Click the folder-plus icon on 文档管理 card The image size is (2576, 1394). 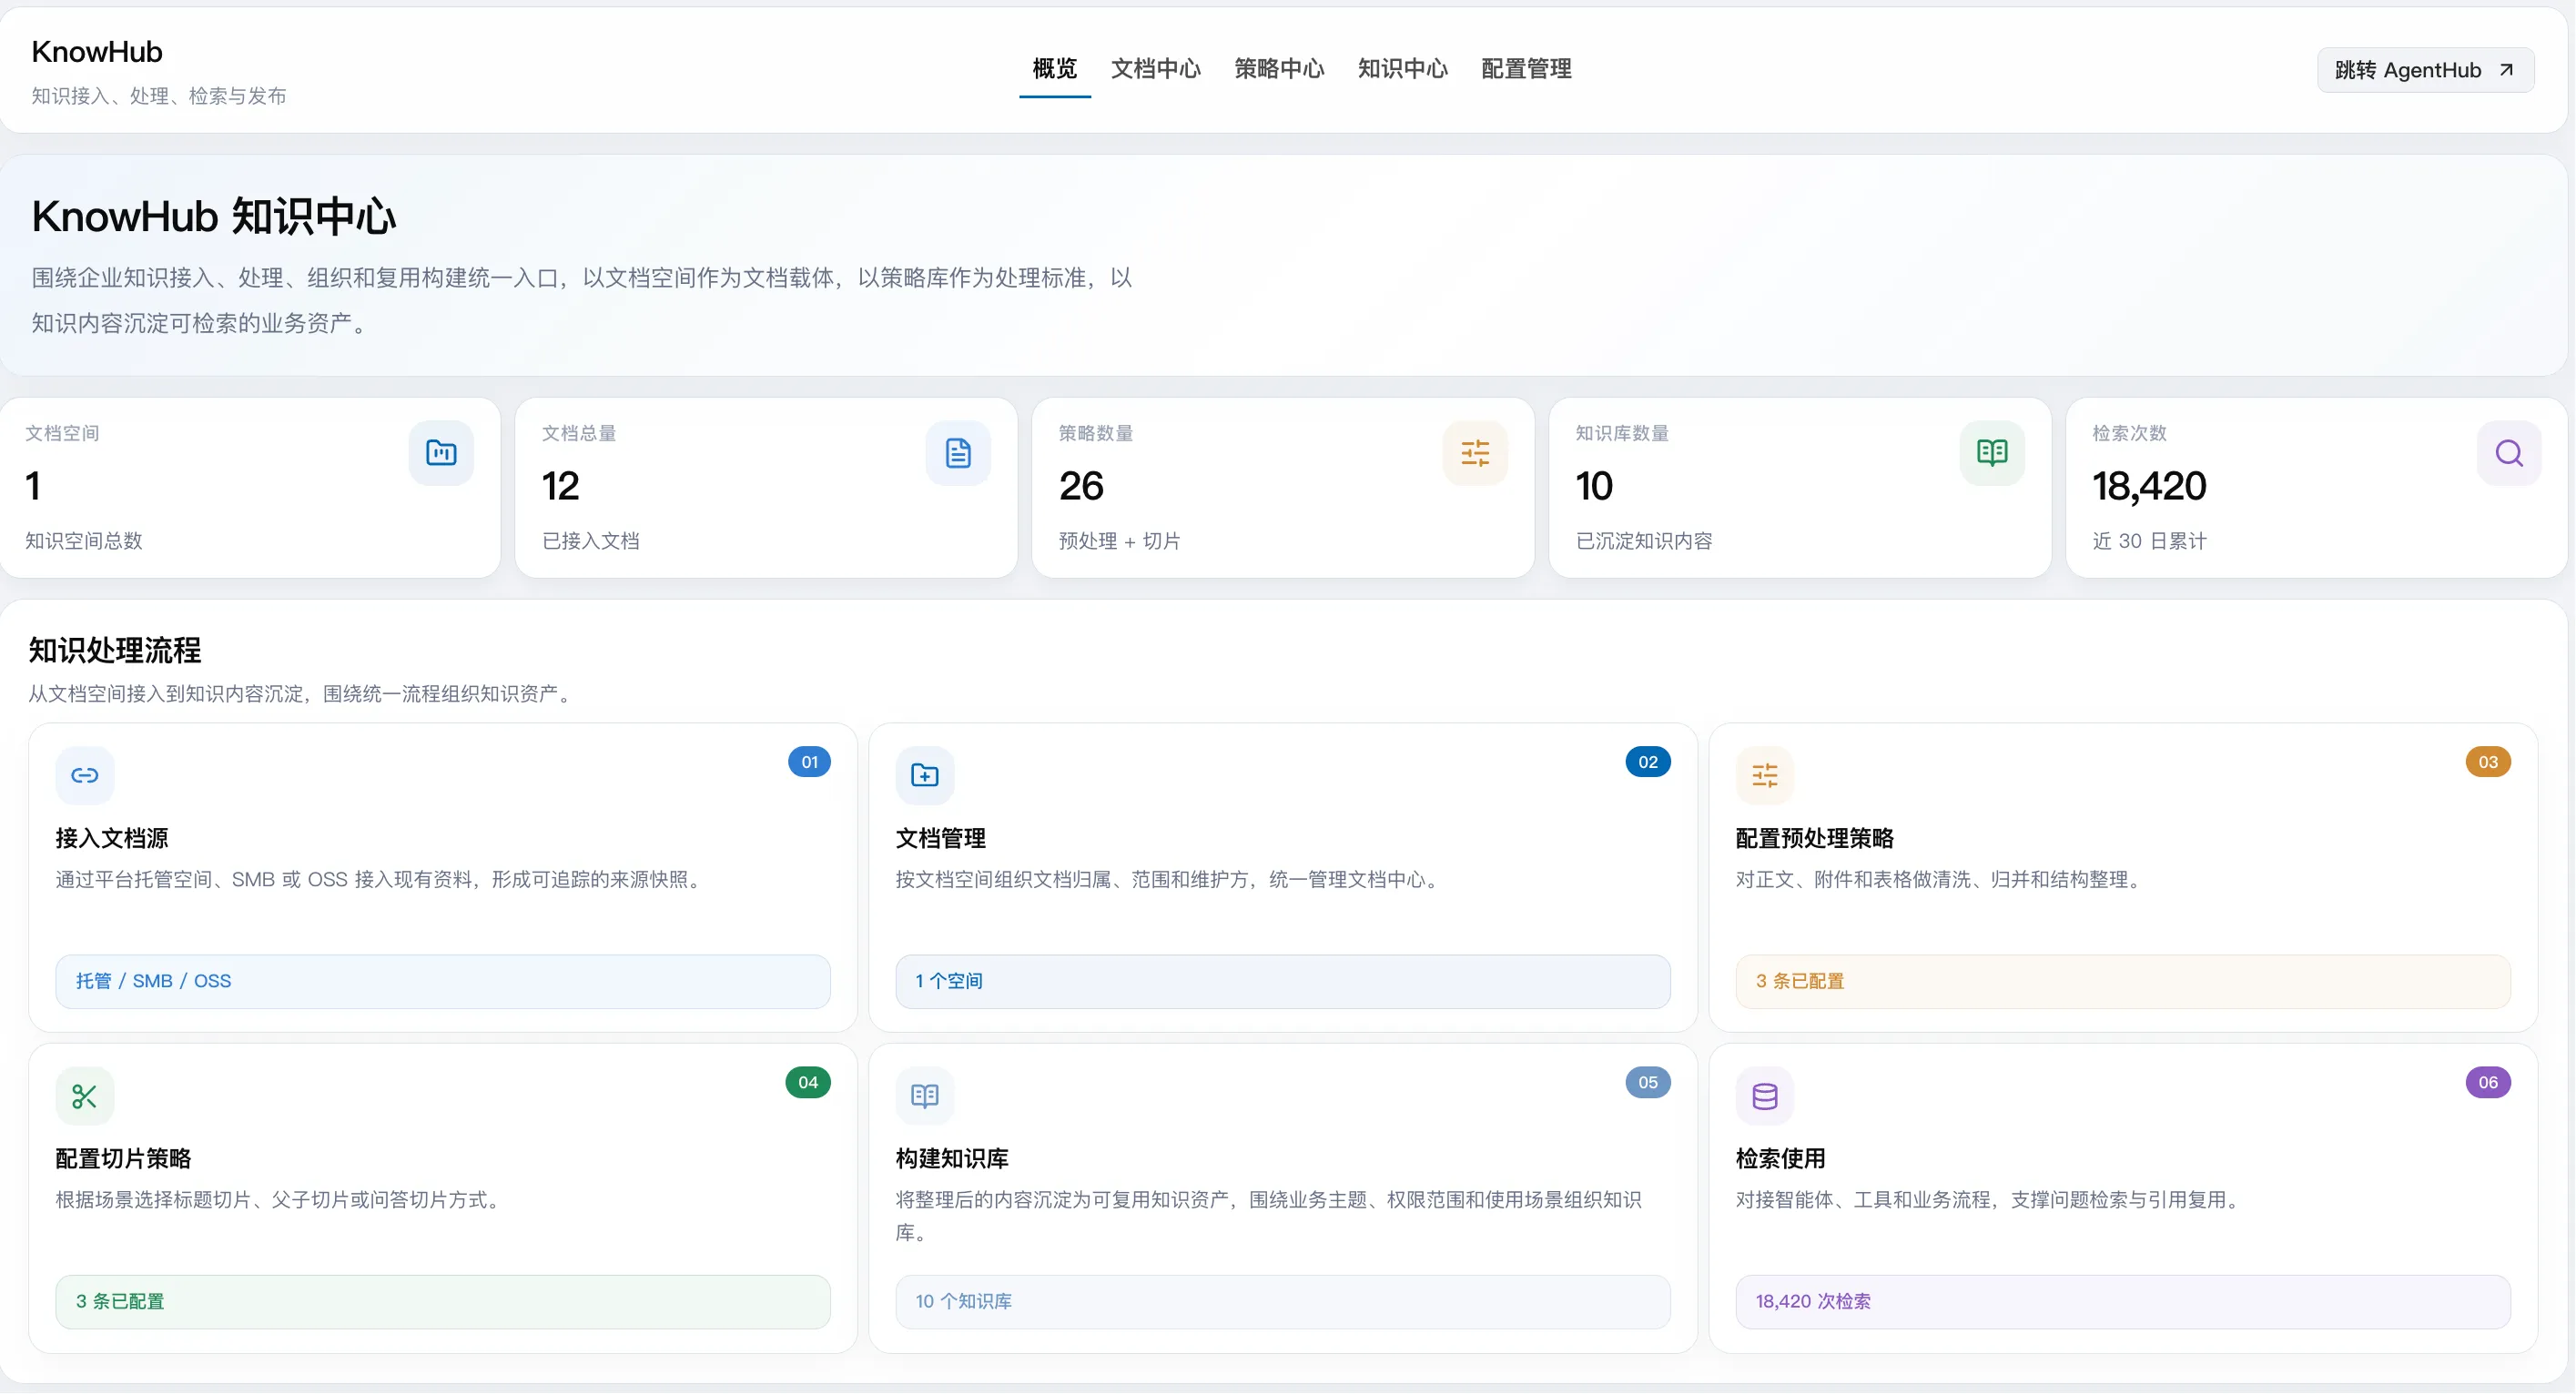click(925, 775)
